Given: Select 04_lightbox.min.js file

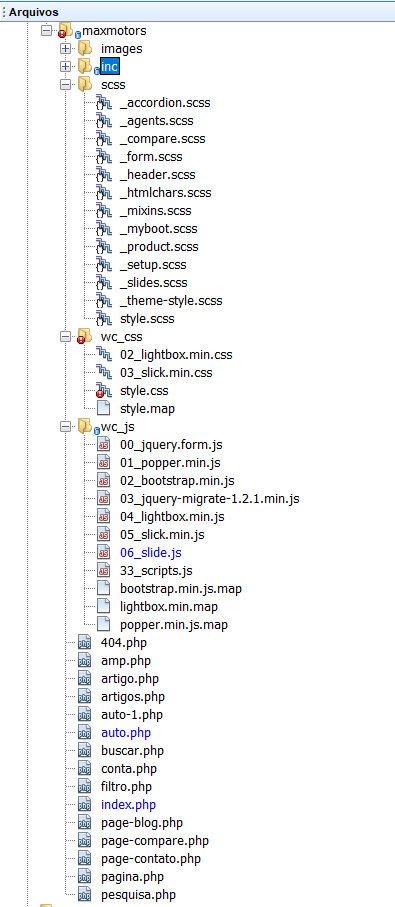Looking at the screenshot, I should pyautogui.click(x=172, y=516).
